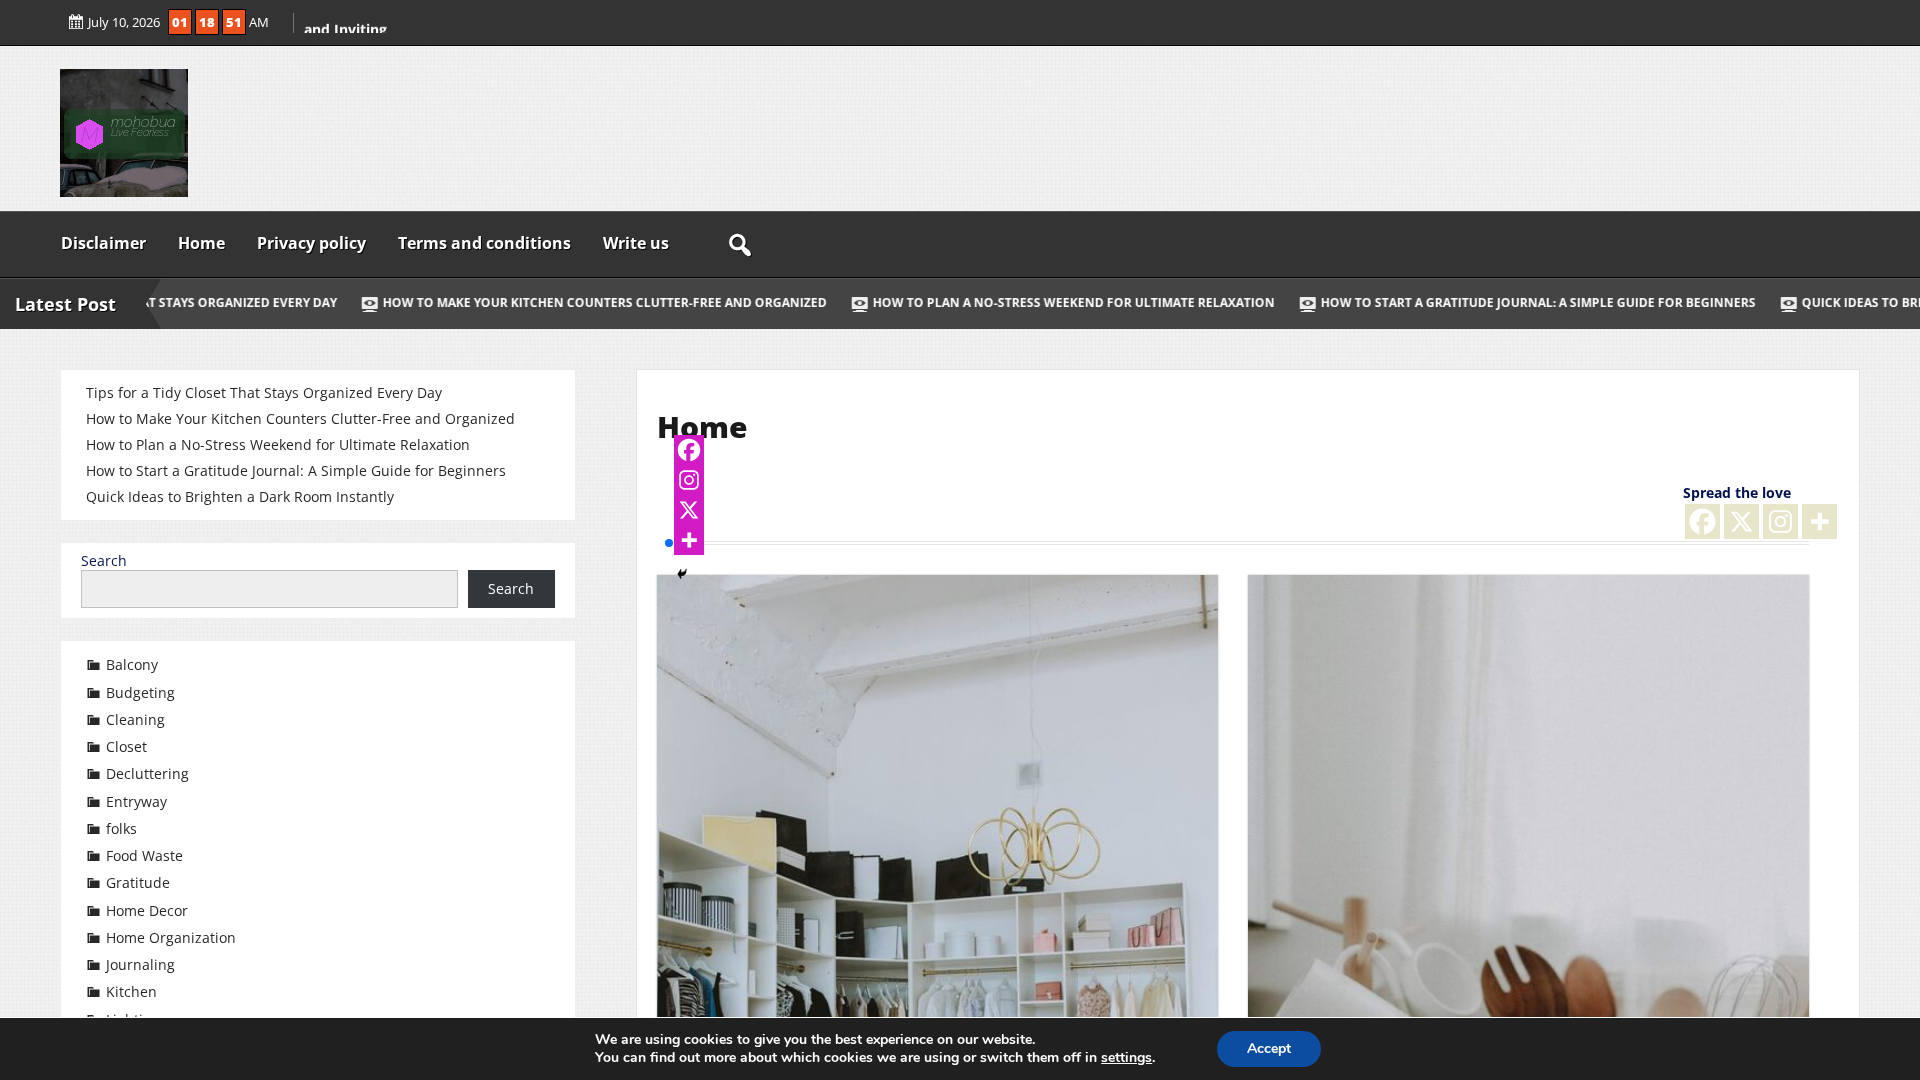Open the Closet category
Viewport: 1920px width, 1080px height.
click(x=126, y=747)
